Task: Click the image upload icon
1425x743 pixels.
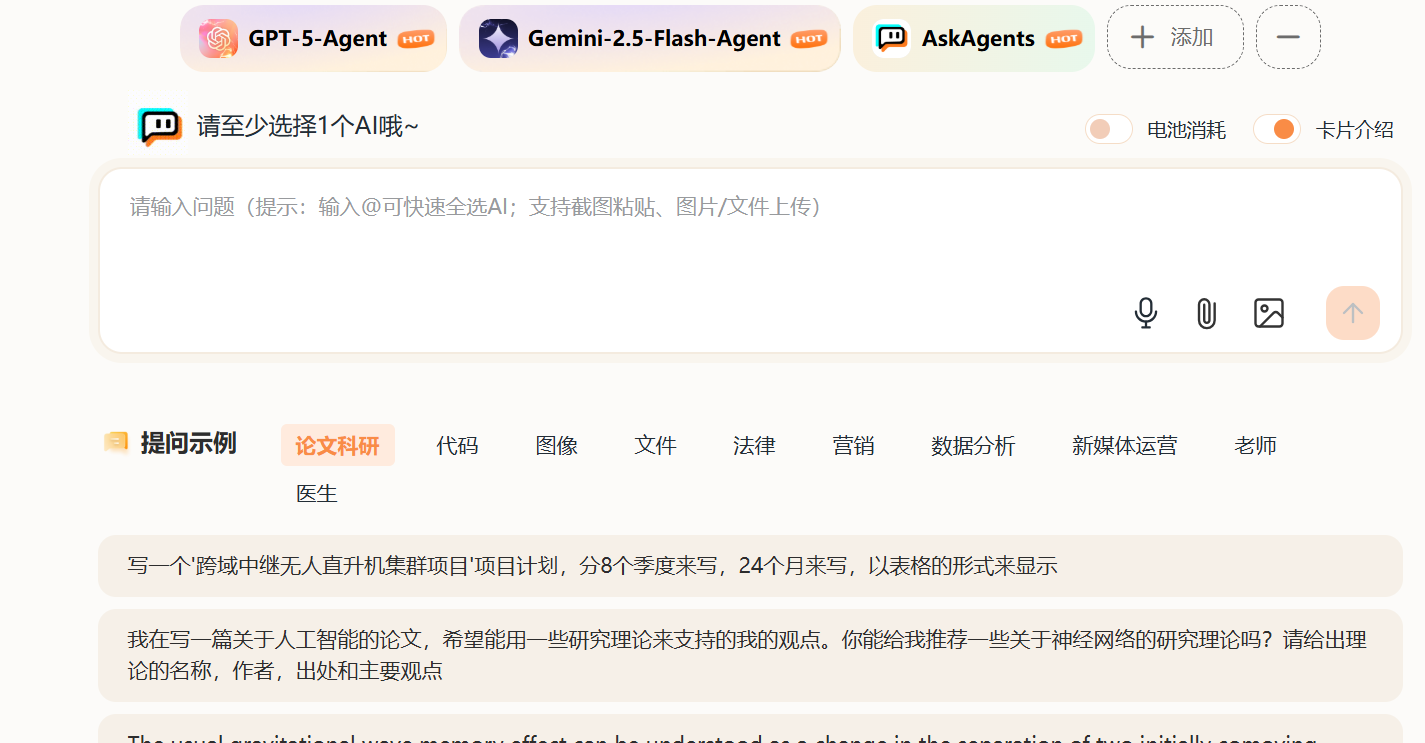Action: tap(1268, 313)
